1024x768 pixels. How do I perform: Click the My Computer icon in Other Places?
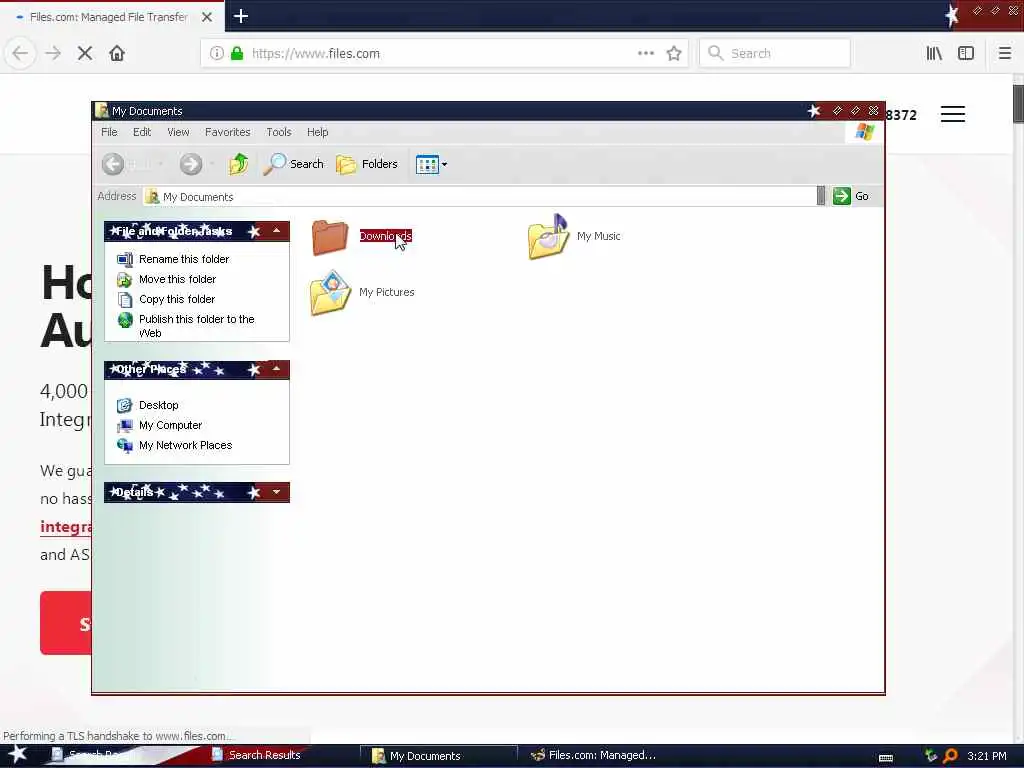point(125,426)
